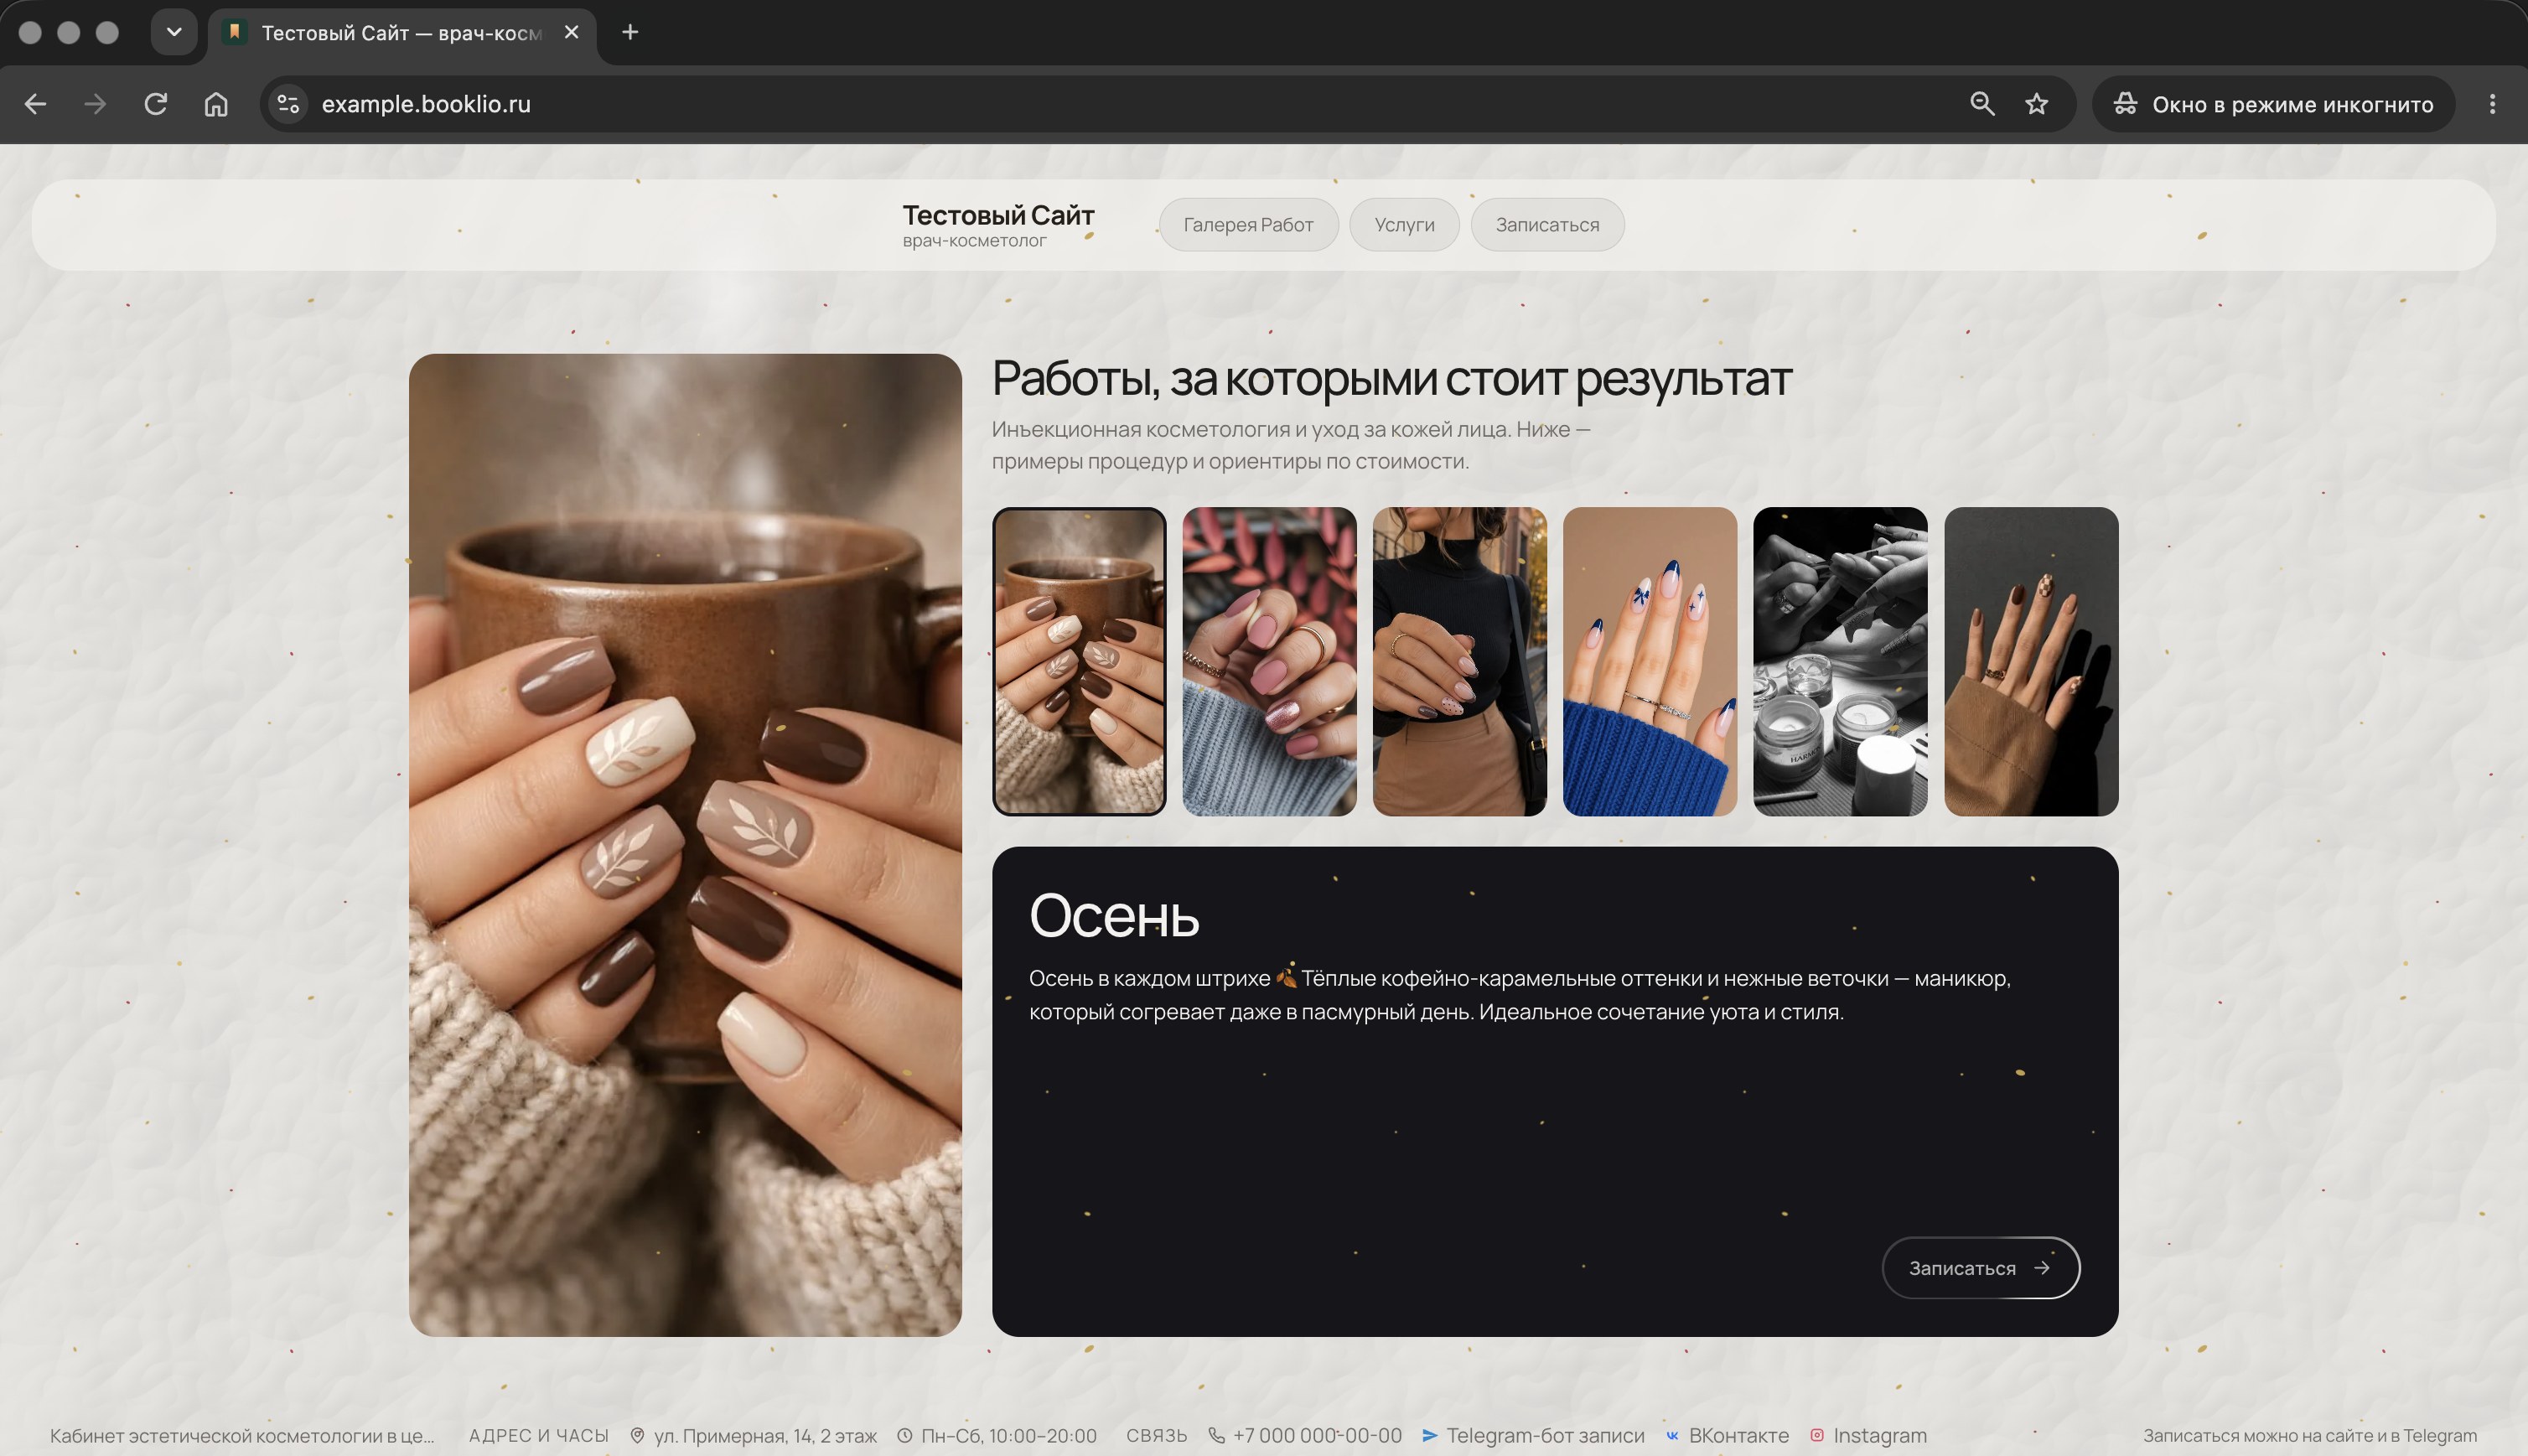The width and height of the screenshot is (2528, 1456).
Task: Click the incognito mode indicator
Action: point(2274,104)
